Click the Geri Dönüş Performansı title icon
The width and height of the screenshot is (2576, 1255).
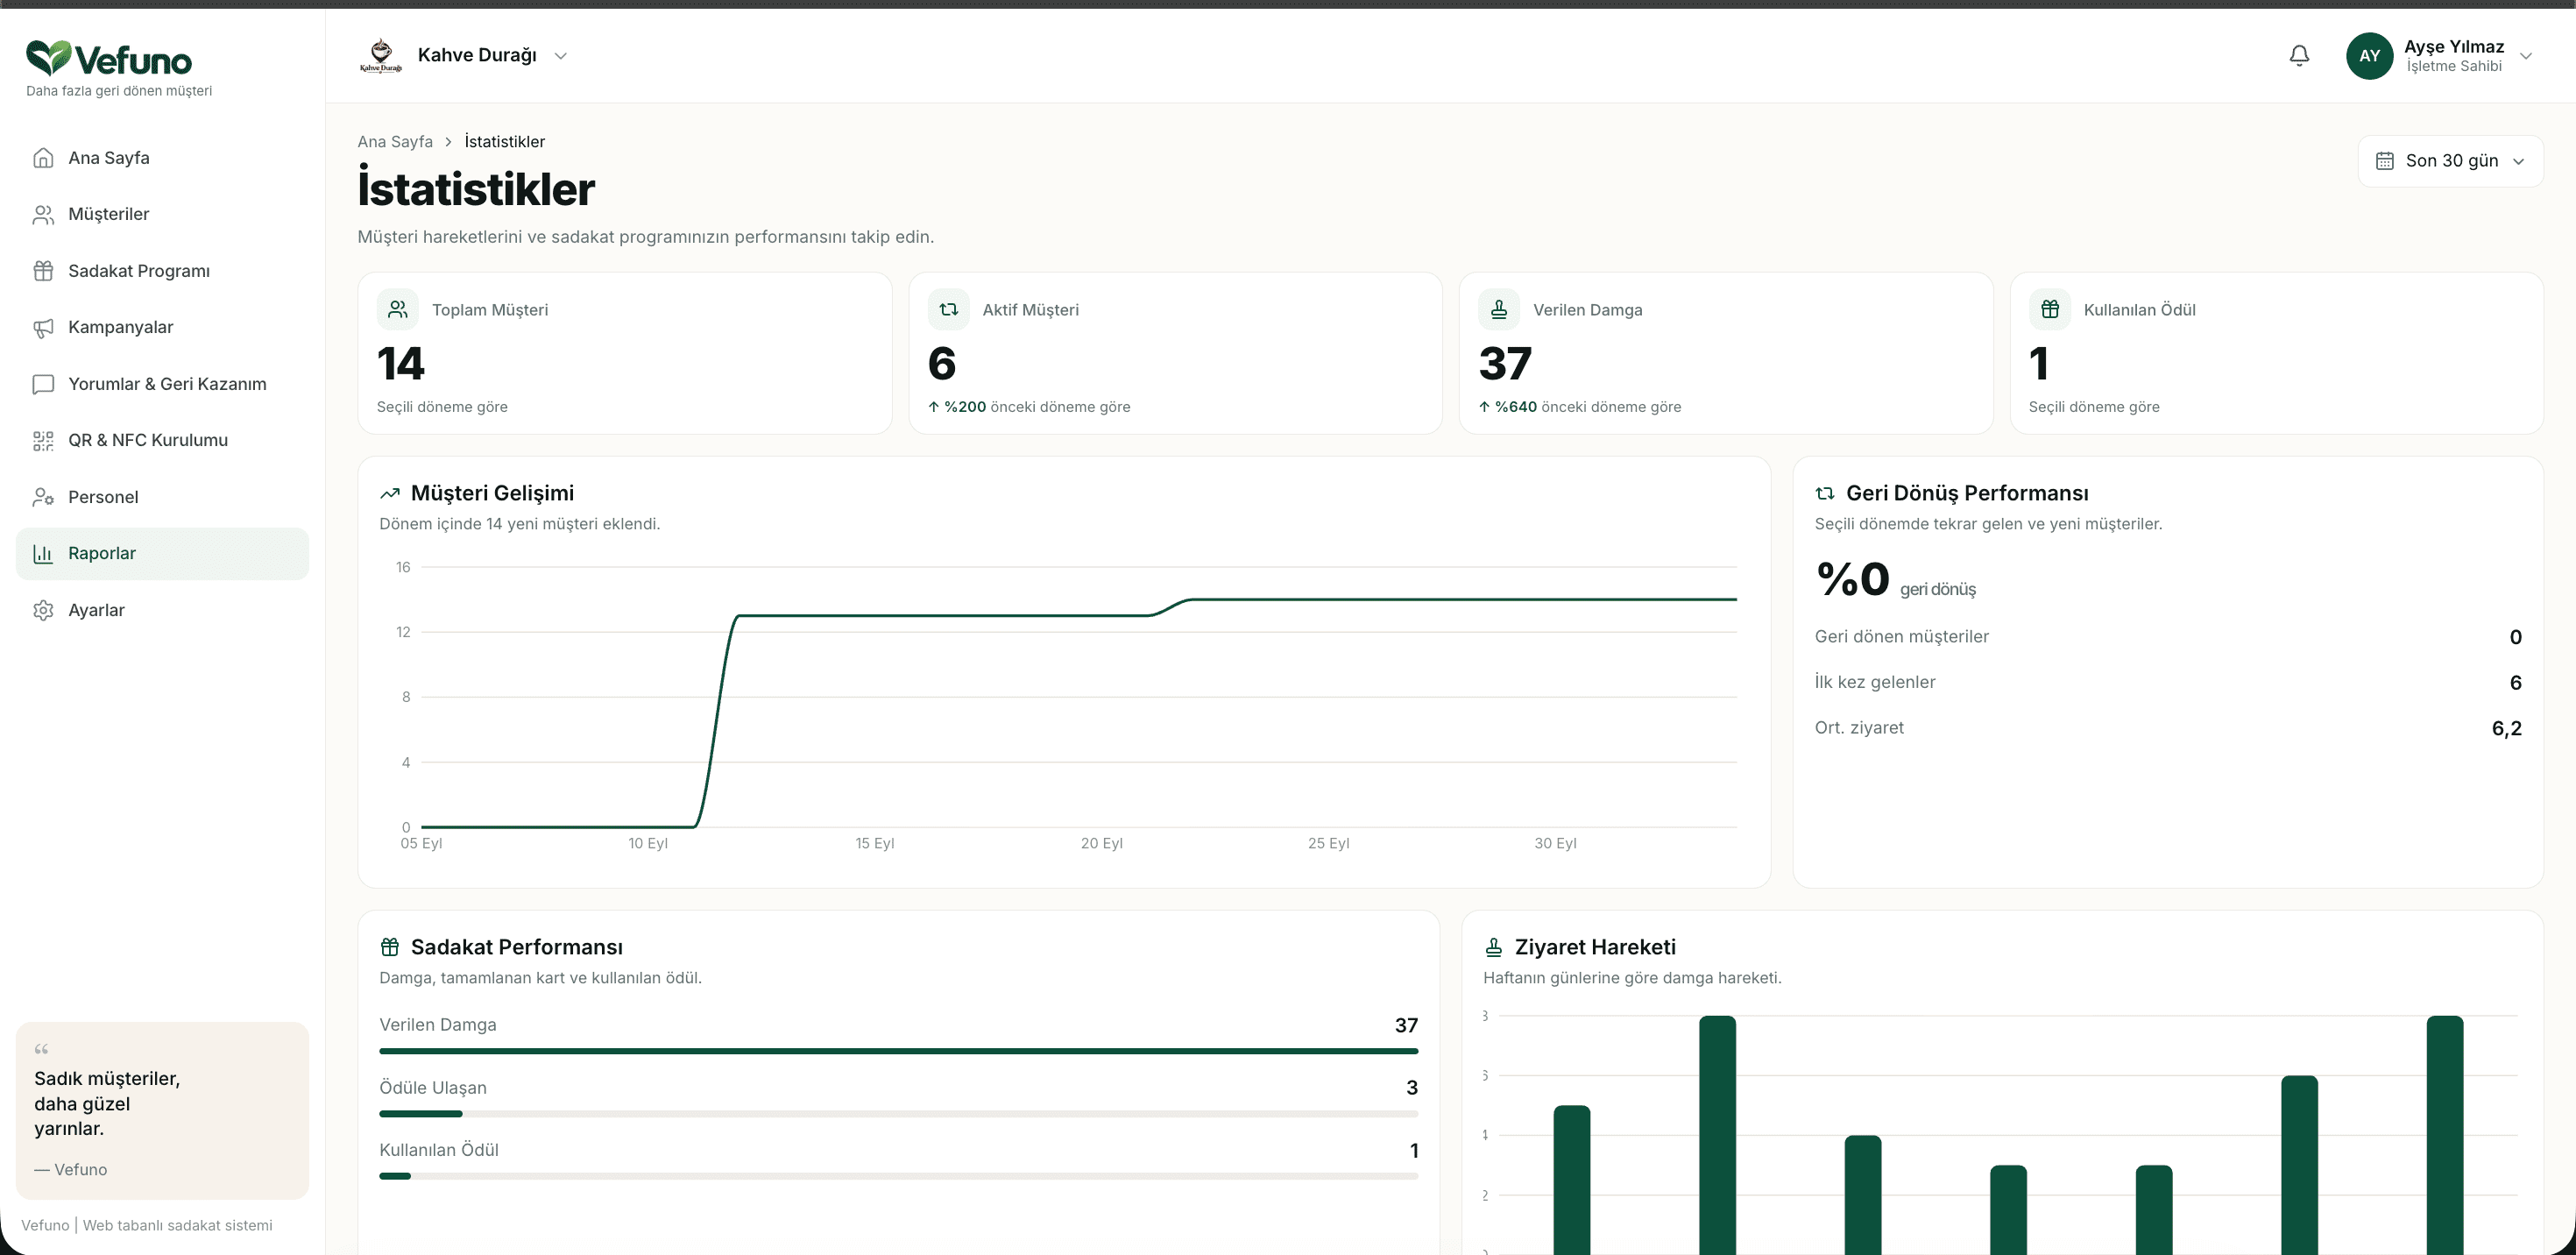pyautogui.click(x=1825, y=493)
